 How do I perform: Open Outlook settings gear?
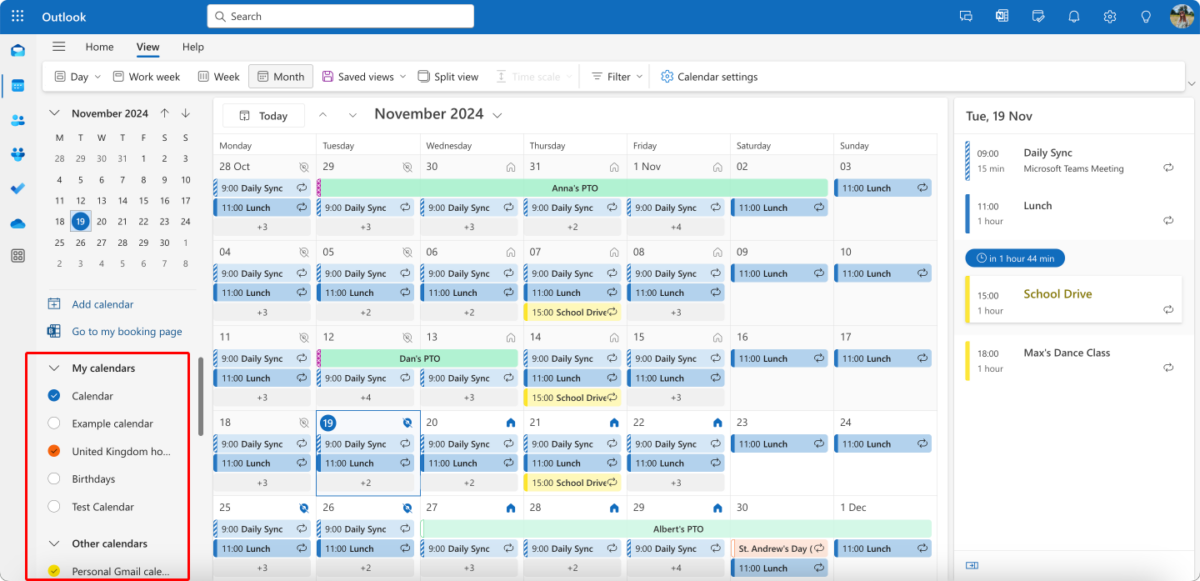click(1110, 15)
